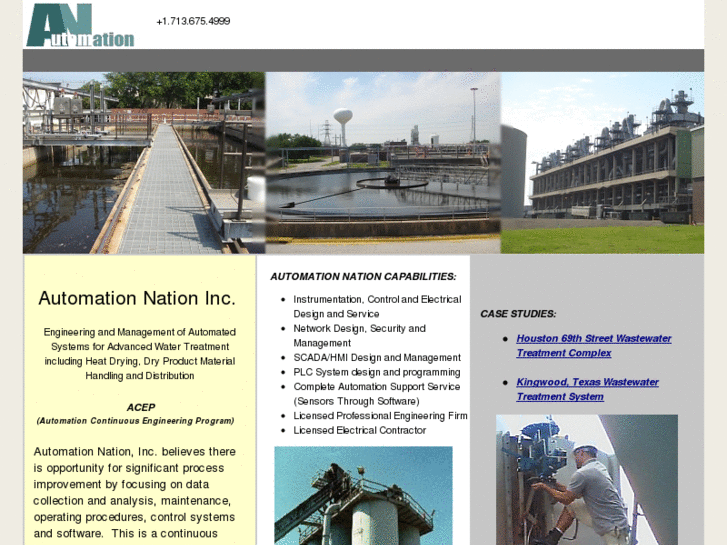Click the silo tower photo under capabilities
The height and width of the screenshot is (545, 727).
(x=364, y=495)
